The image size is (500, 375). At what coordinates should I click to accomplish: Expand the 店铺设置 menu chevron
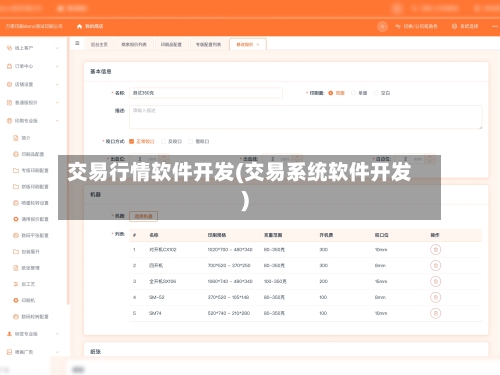(x=57, y=84)
